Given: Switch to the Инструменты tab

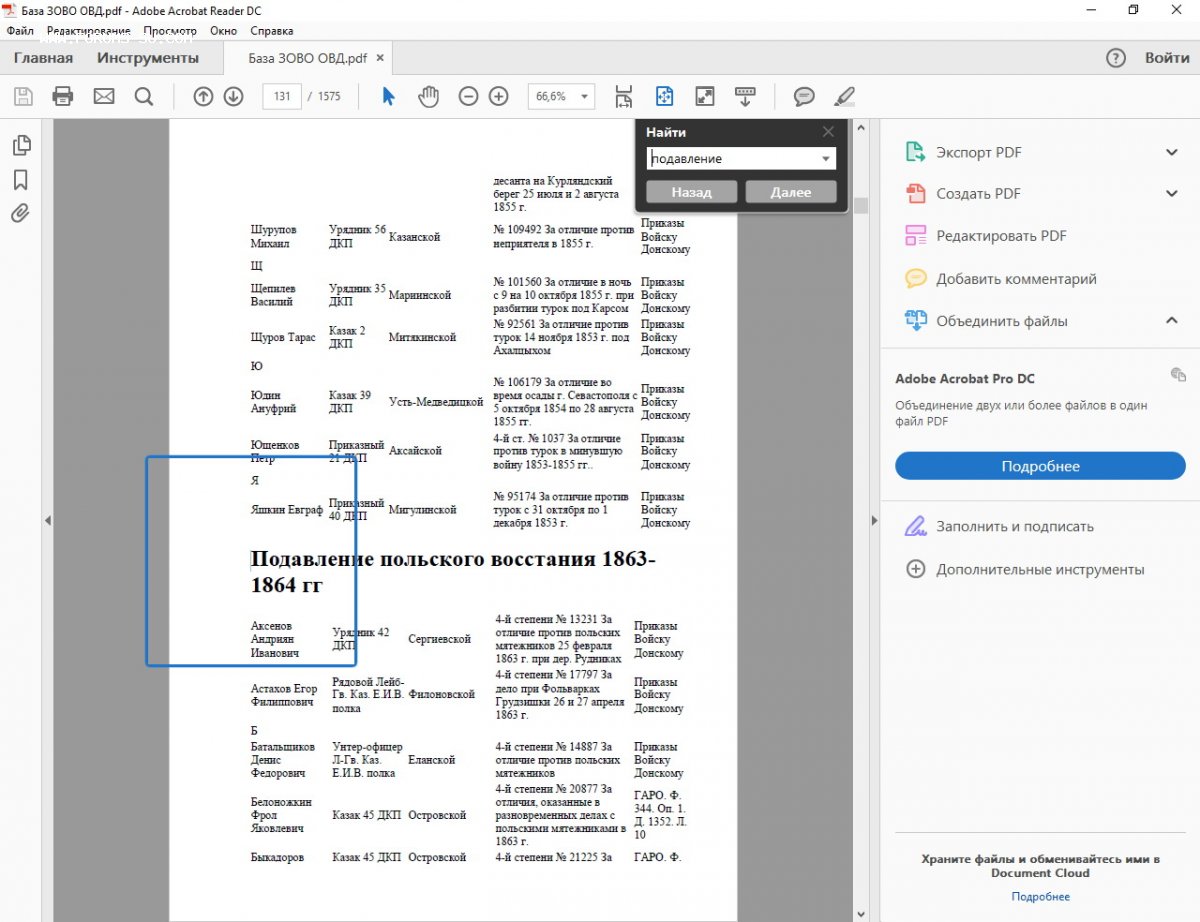Looking at the screenshot, I should tap(148, 58).
